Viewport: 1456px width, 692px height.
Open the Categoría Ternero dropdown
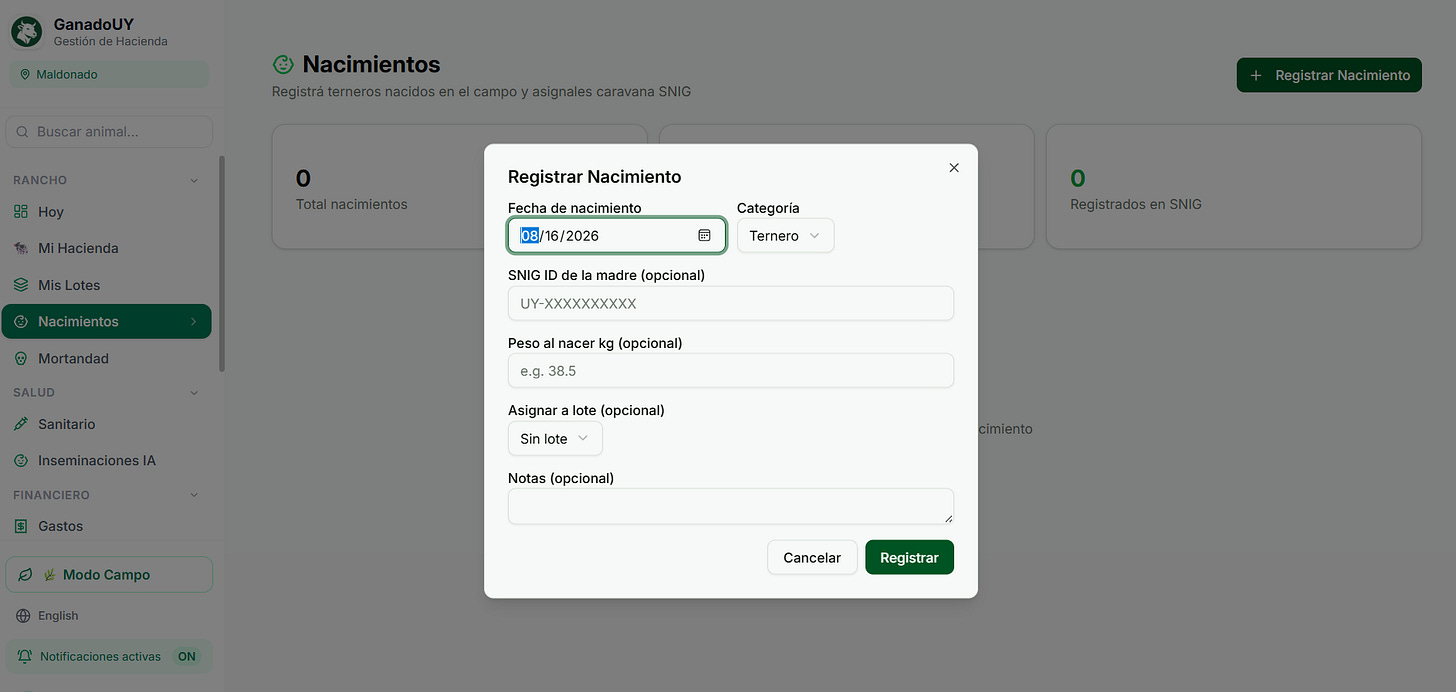(785, 236)
